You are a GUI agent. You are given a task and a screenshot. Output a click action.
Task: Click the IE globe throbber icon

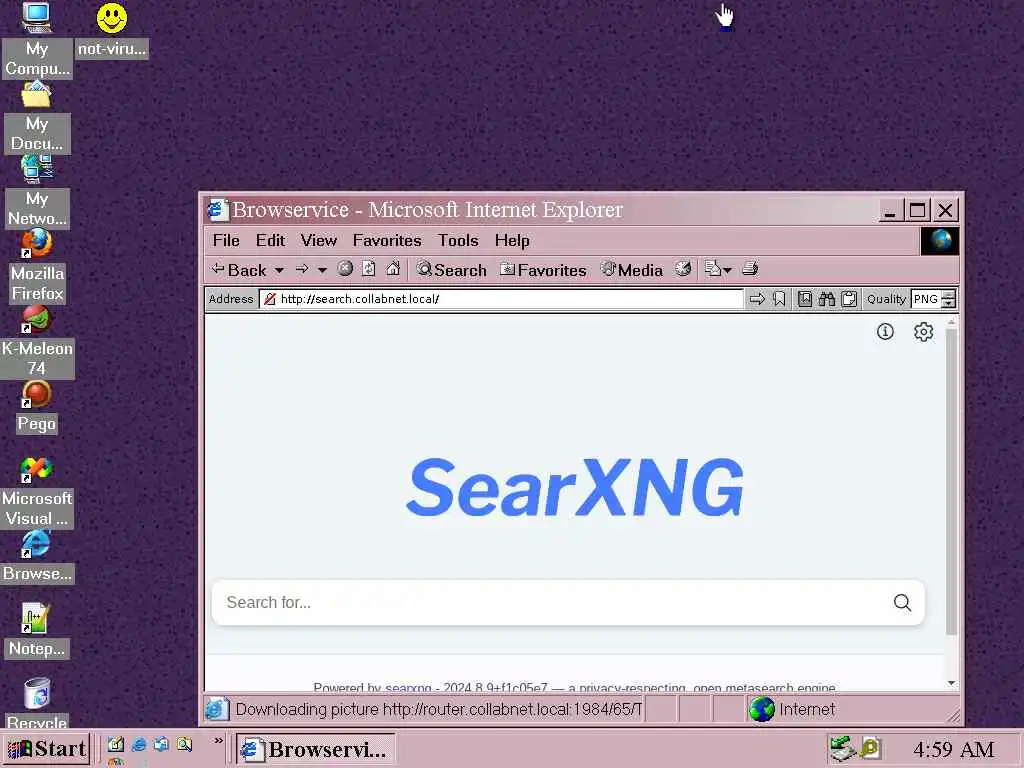(x=940, y=240)
